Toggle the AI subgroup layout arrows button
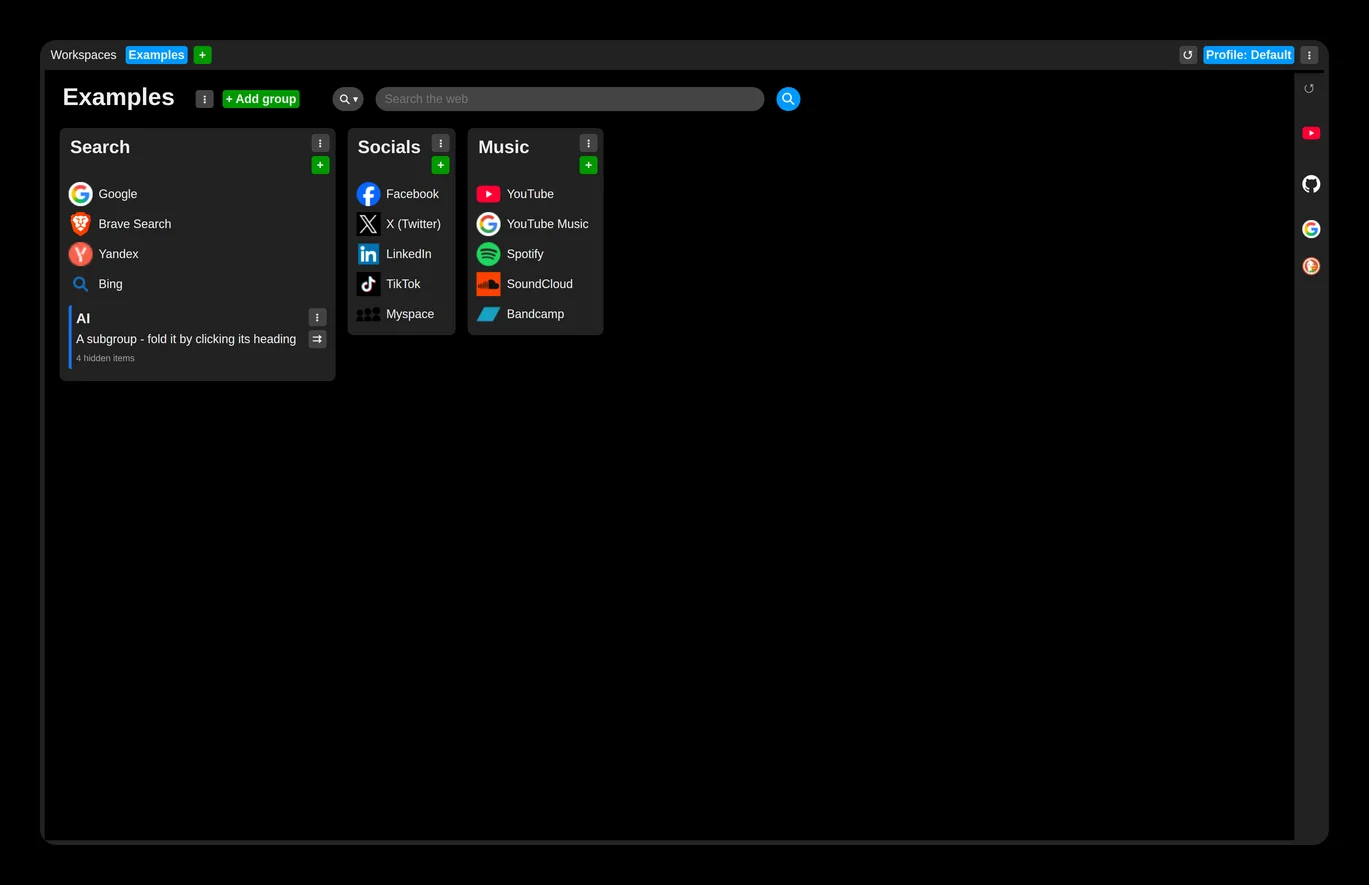Image resolution: width=1369 pixels, height=885 pixels. pos(317,339)
